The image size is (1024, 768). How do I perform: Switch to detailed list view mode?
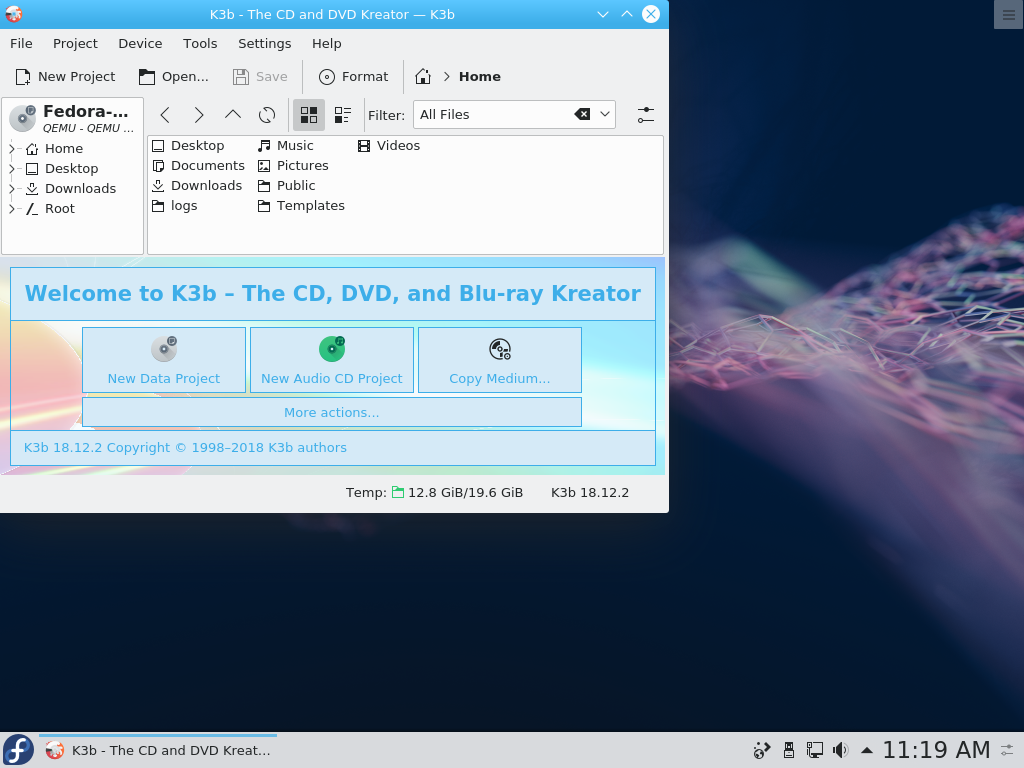point(343,115)
